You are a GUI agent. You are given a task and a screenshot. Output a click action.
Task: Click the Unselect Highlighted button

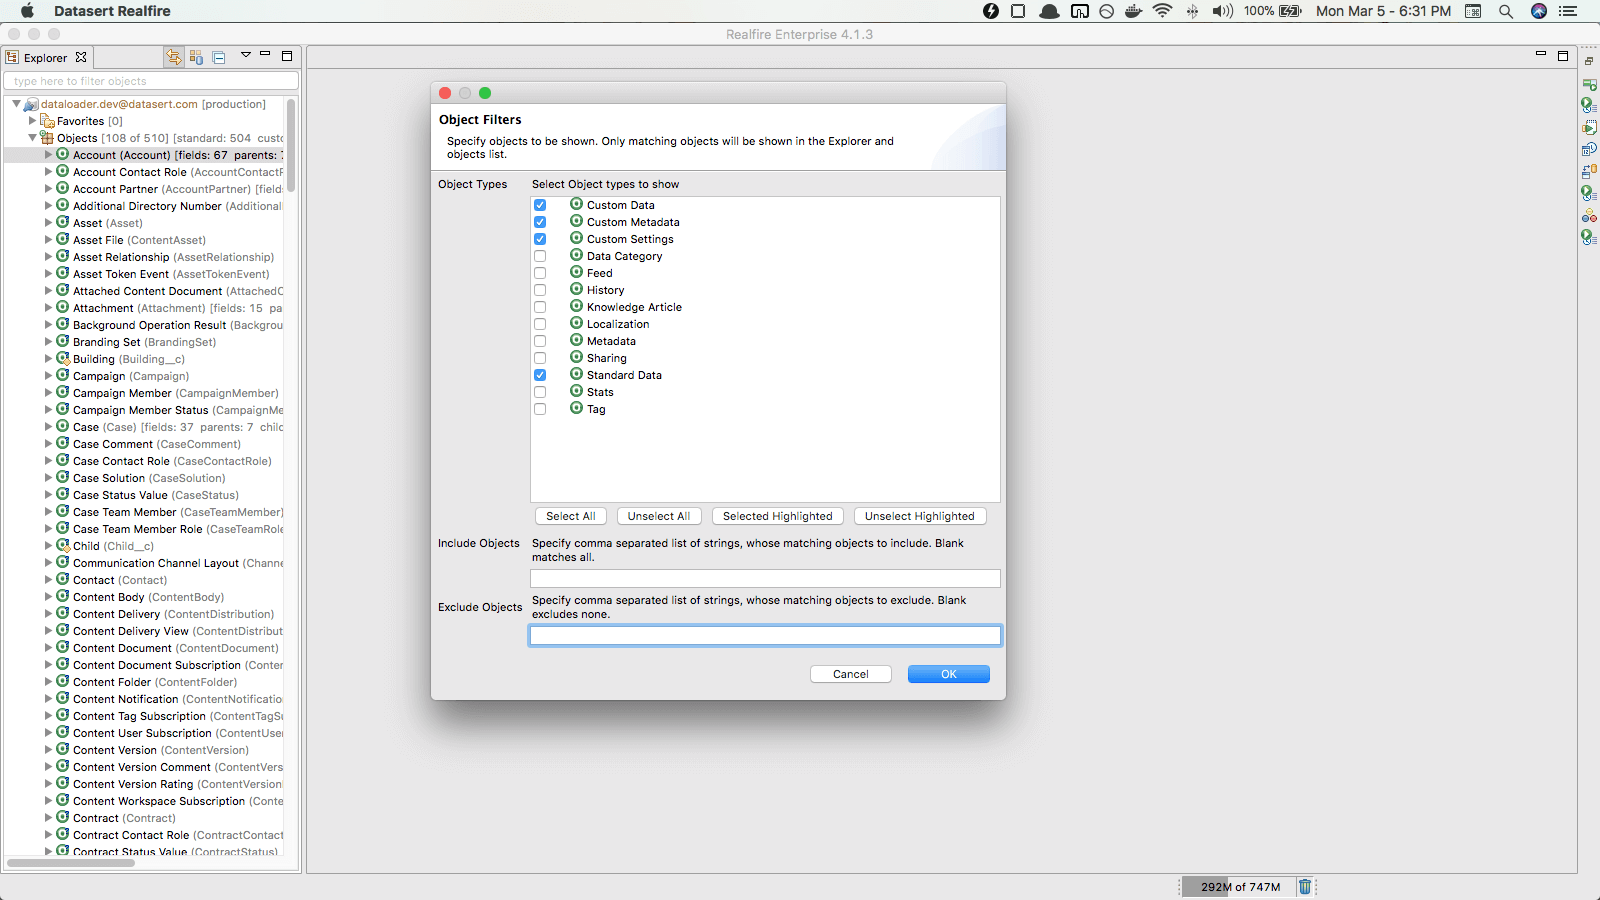[x=920, y=516]
